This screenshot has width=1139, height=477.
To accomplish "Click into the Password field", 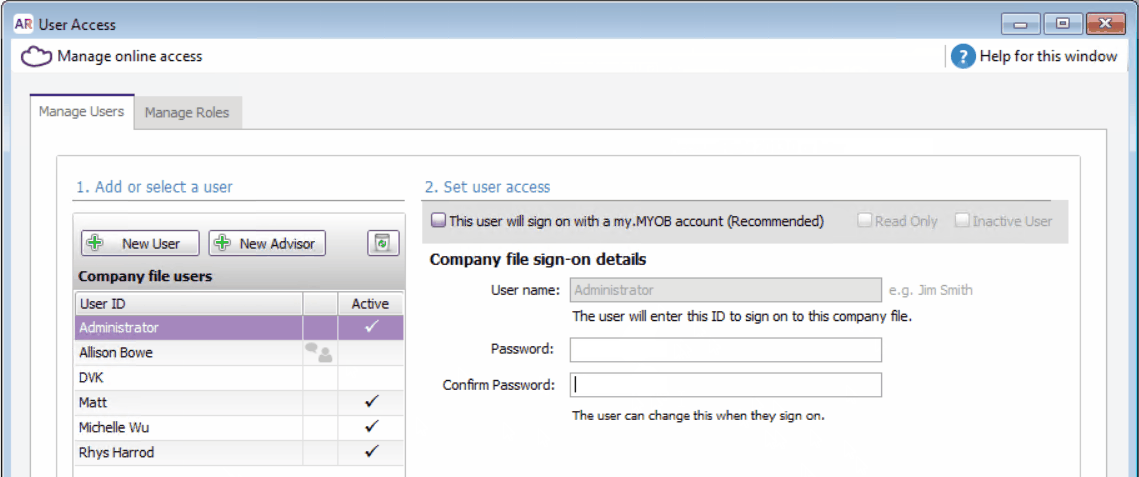I will 725,349.
